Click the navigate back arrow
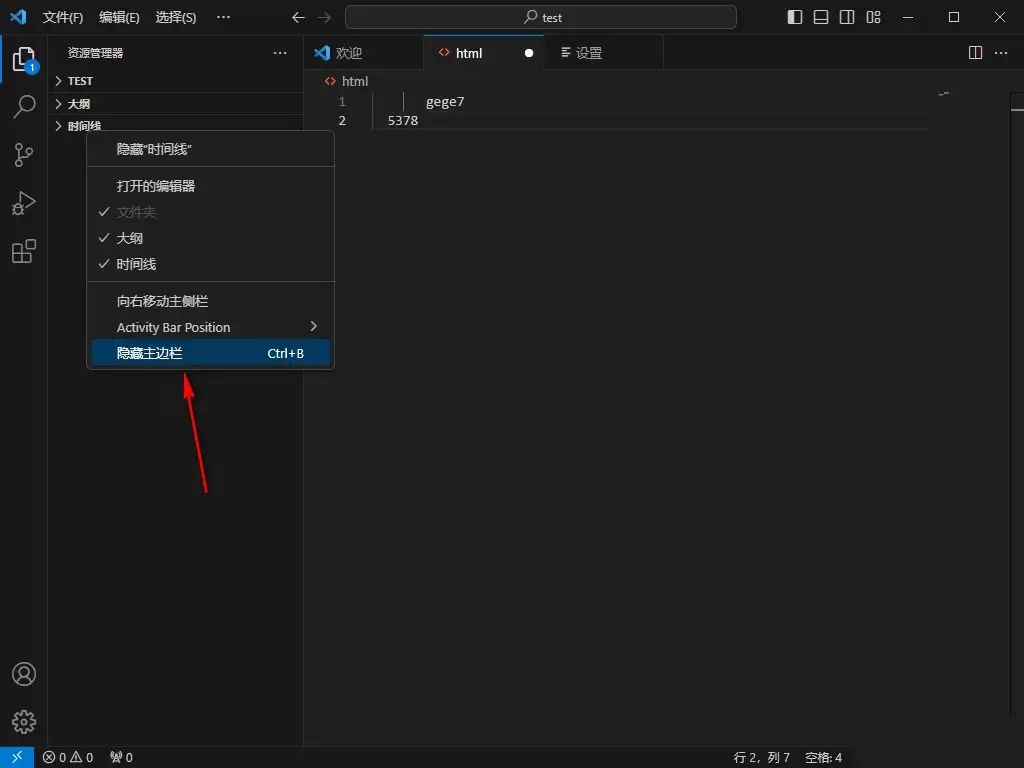Image resolution: width=1024 pixels, height=768 pixels. (x=297, y=17)
